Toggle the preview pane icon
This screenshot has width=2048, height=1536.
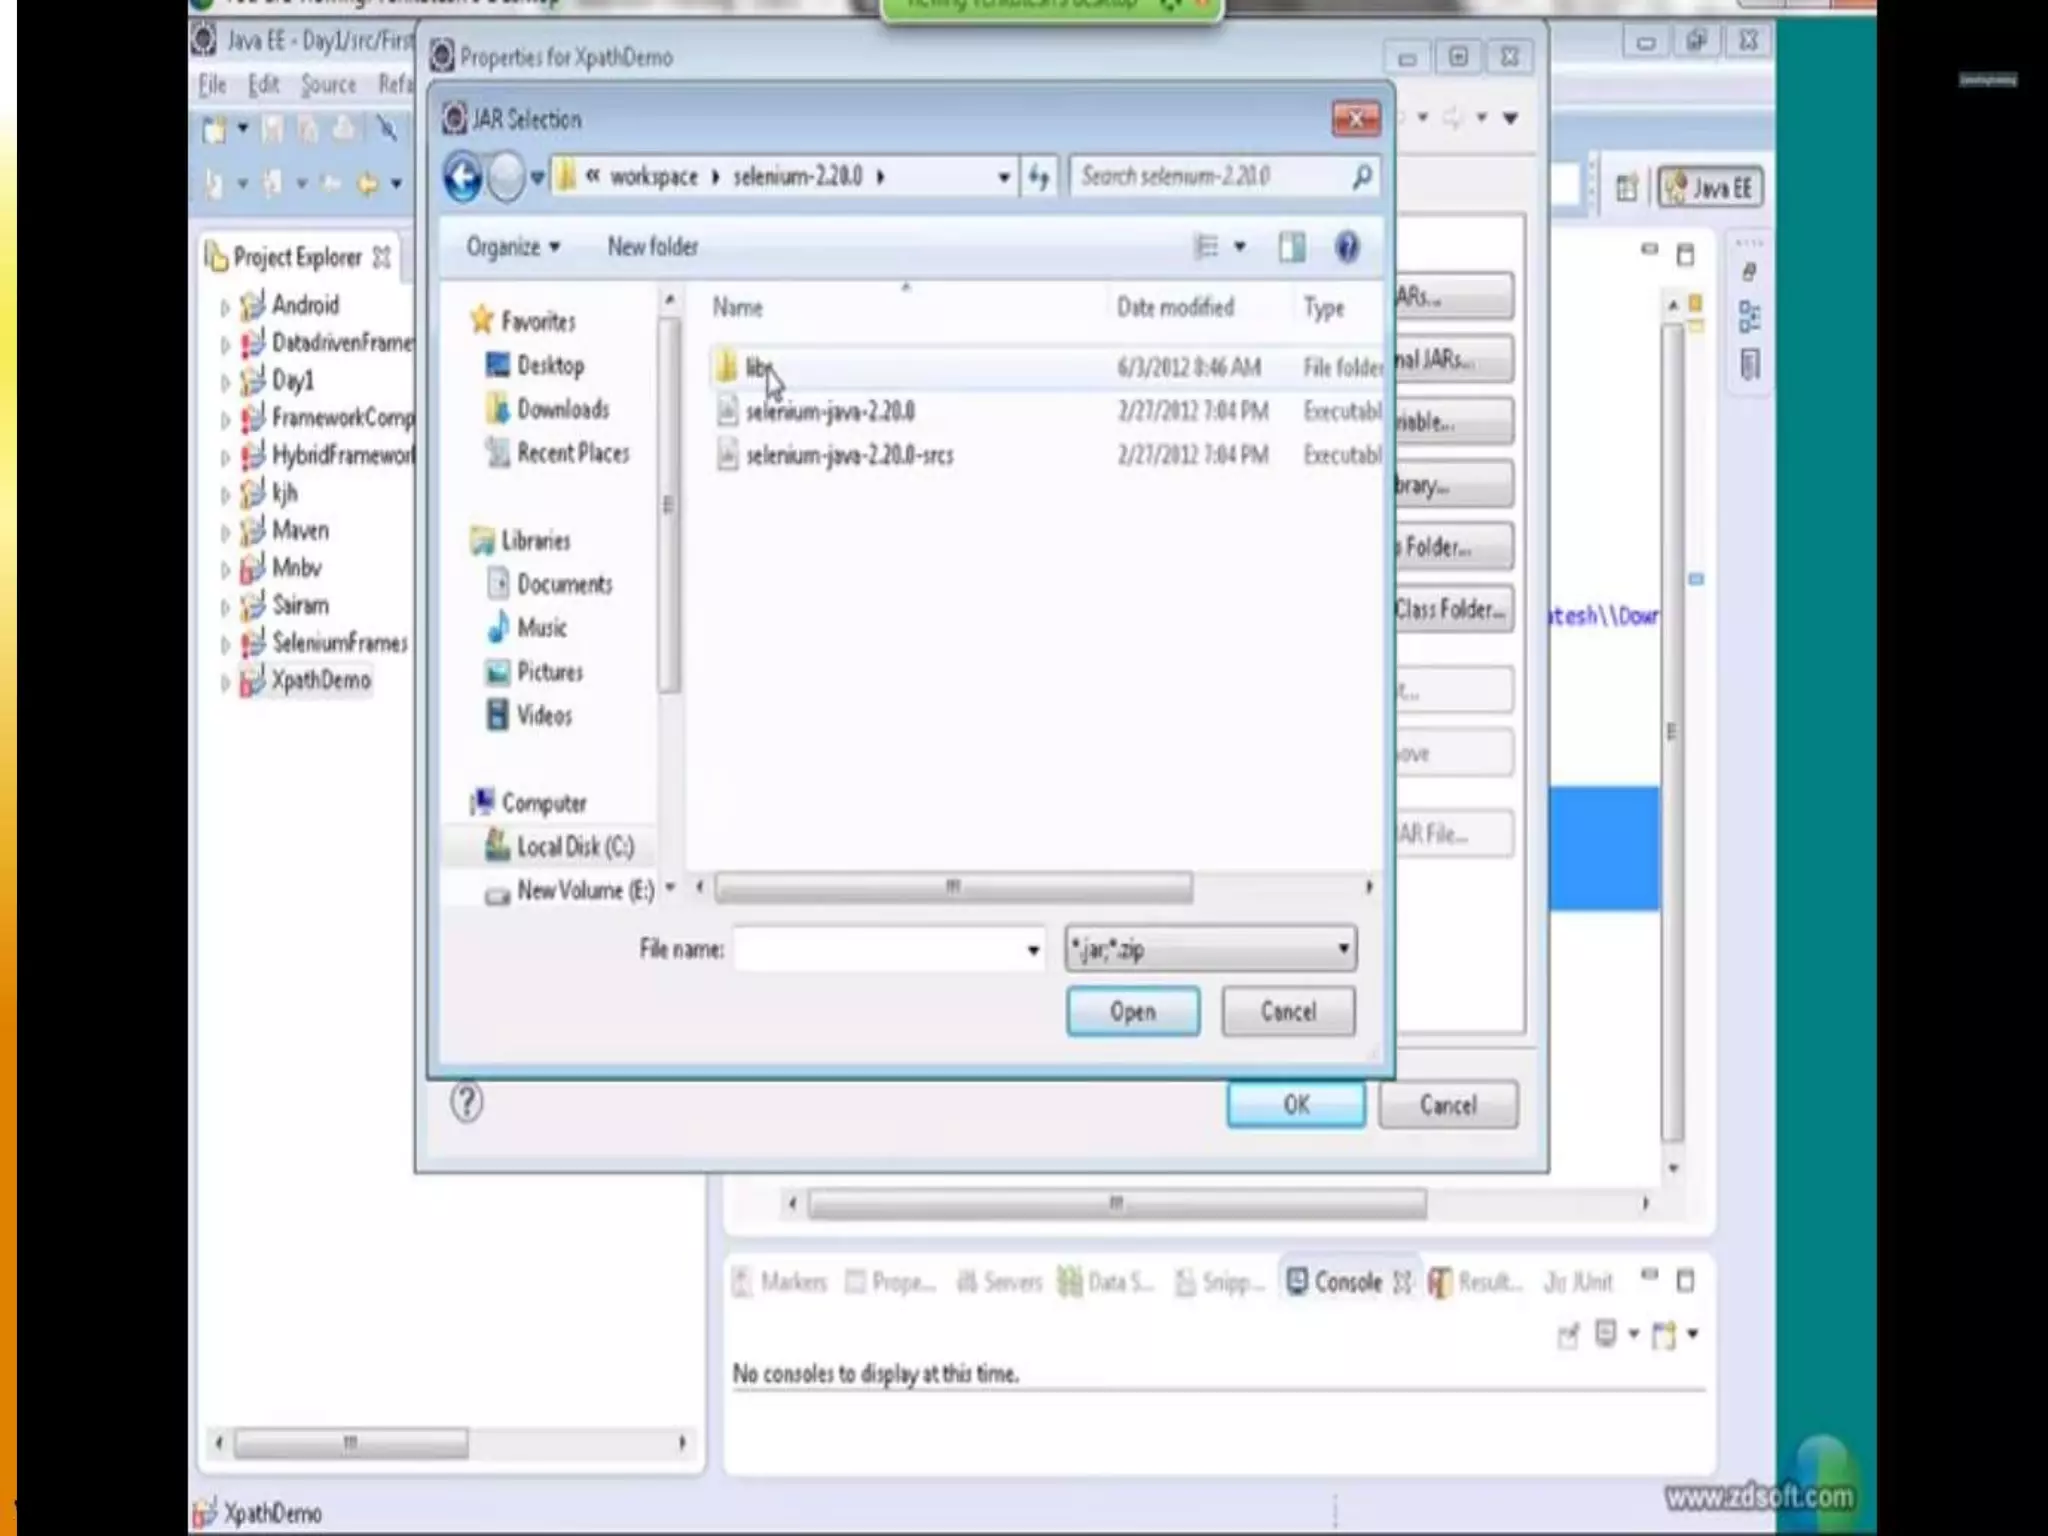click(x=1291, y=247)
